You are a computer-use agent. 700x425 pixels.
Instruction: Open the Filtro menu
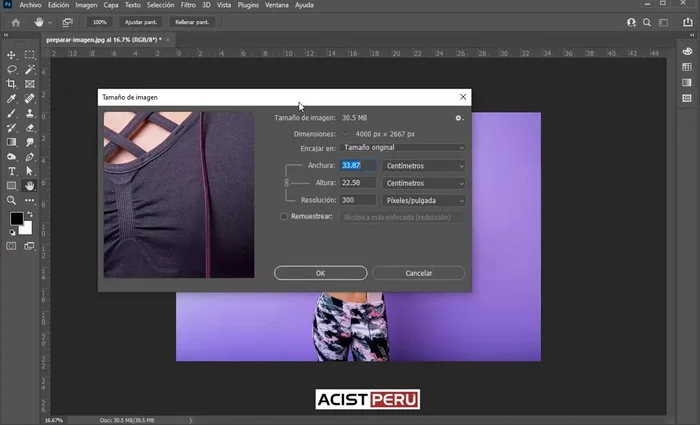click(188, 5)
